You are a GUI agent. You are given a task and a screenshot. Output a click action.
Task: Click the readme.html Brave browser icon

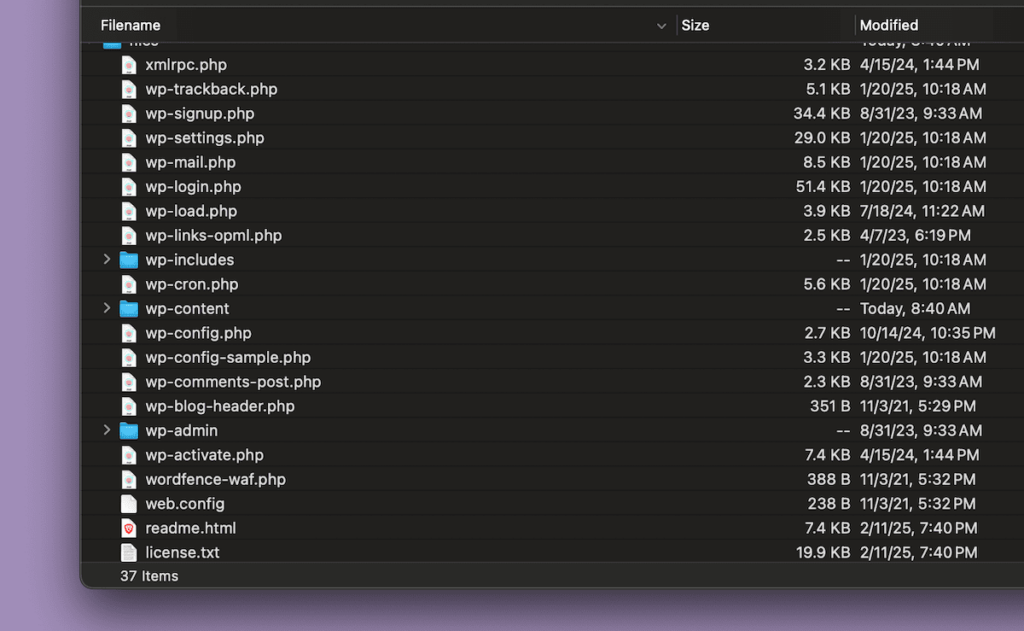[x=128, y=528]
